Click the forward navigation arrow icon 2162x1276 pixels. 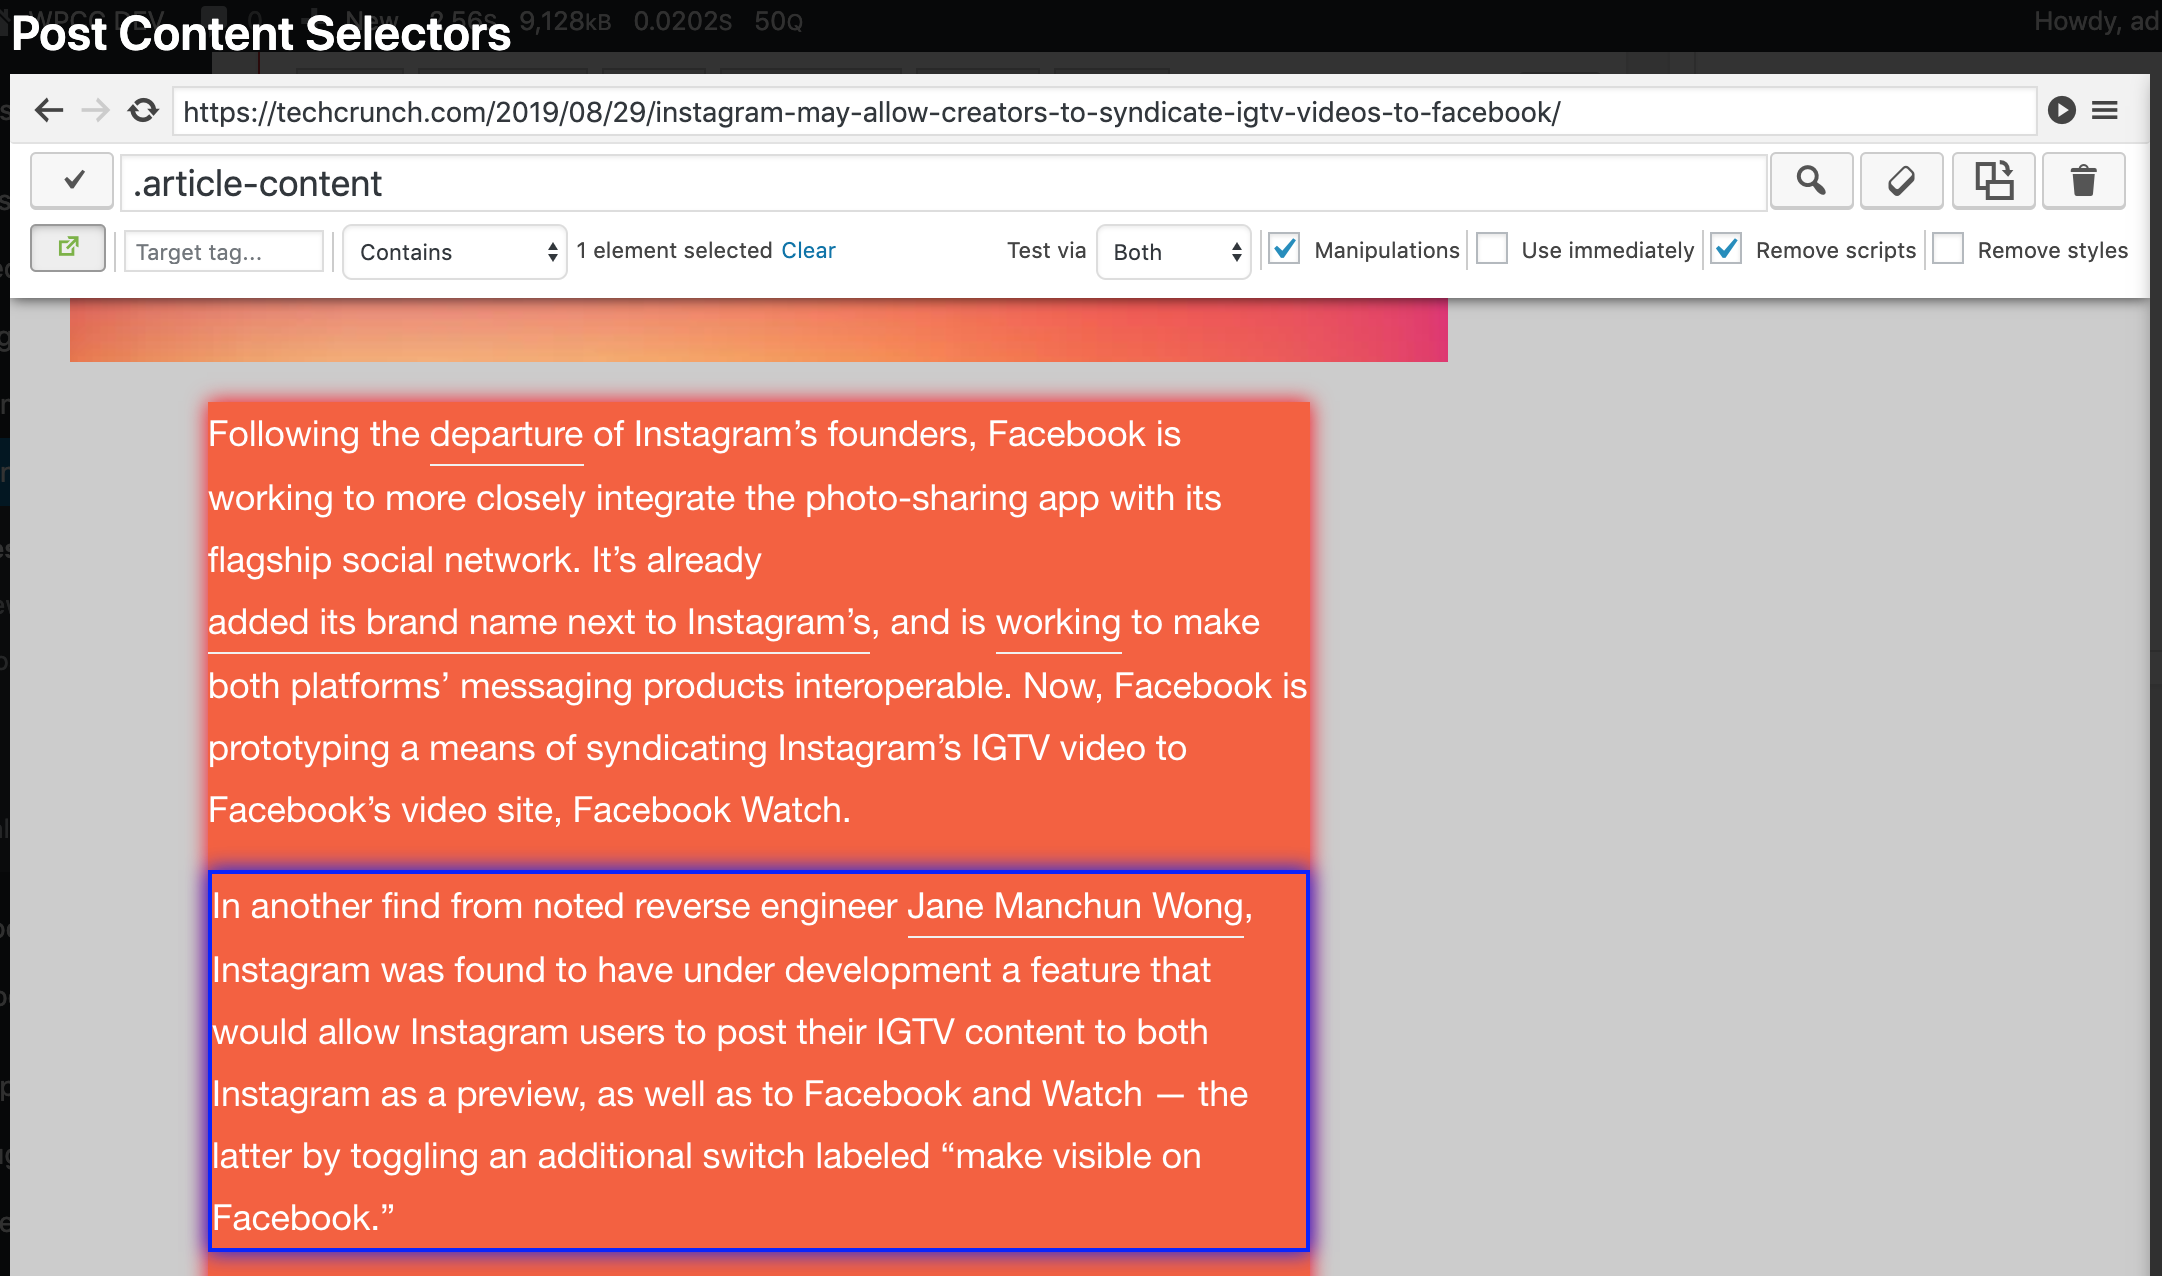(94, 111)
